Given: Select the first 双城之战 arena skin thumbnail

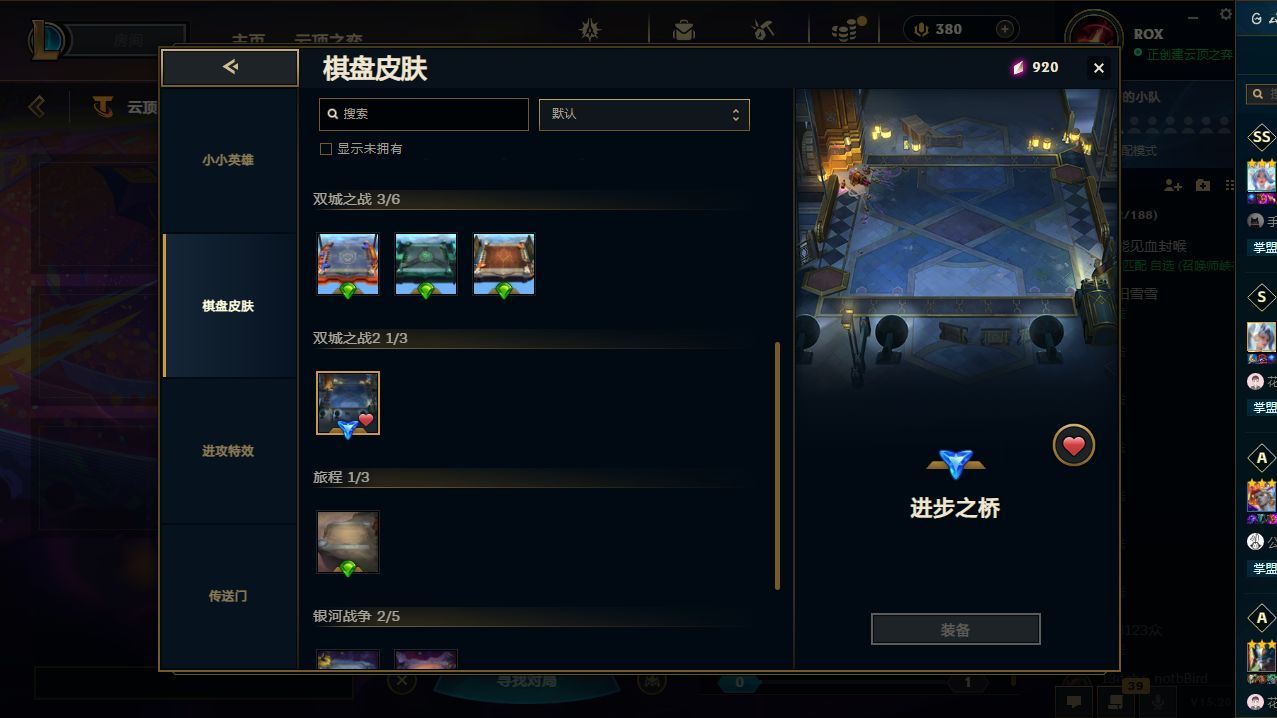Looking at the screenshot, I should [x=348, y=264].
